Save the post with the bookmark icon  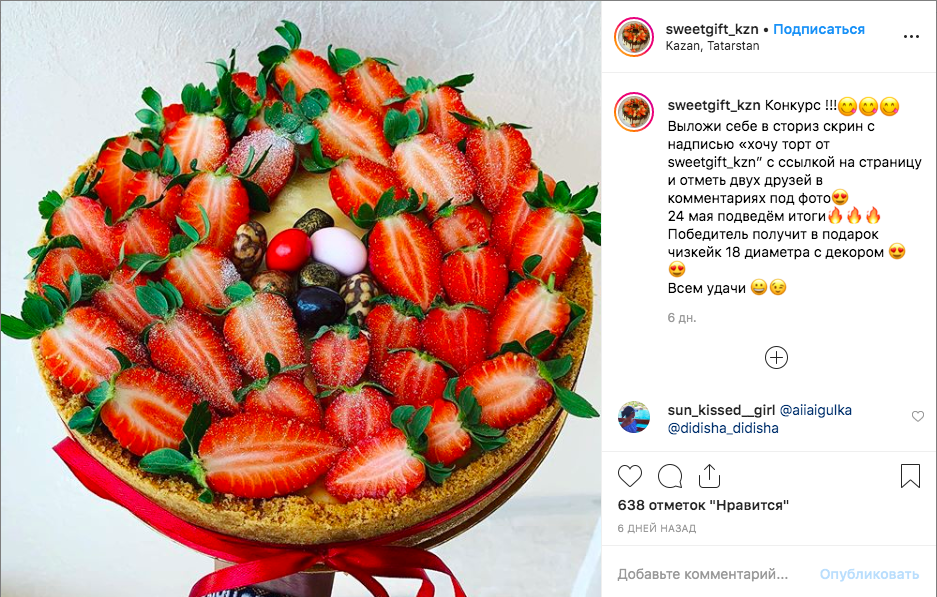coord(910,476)
